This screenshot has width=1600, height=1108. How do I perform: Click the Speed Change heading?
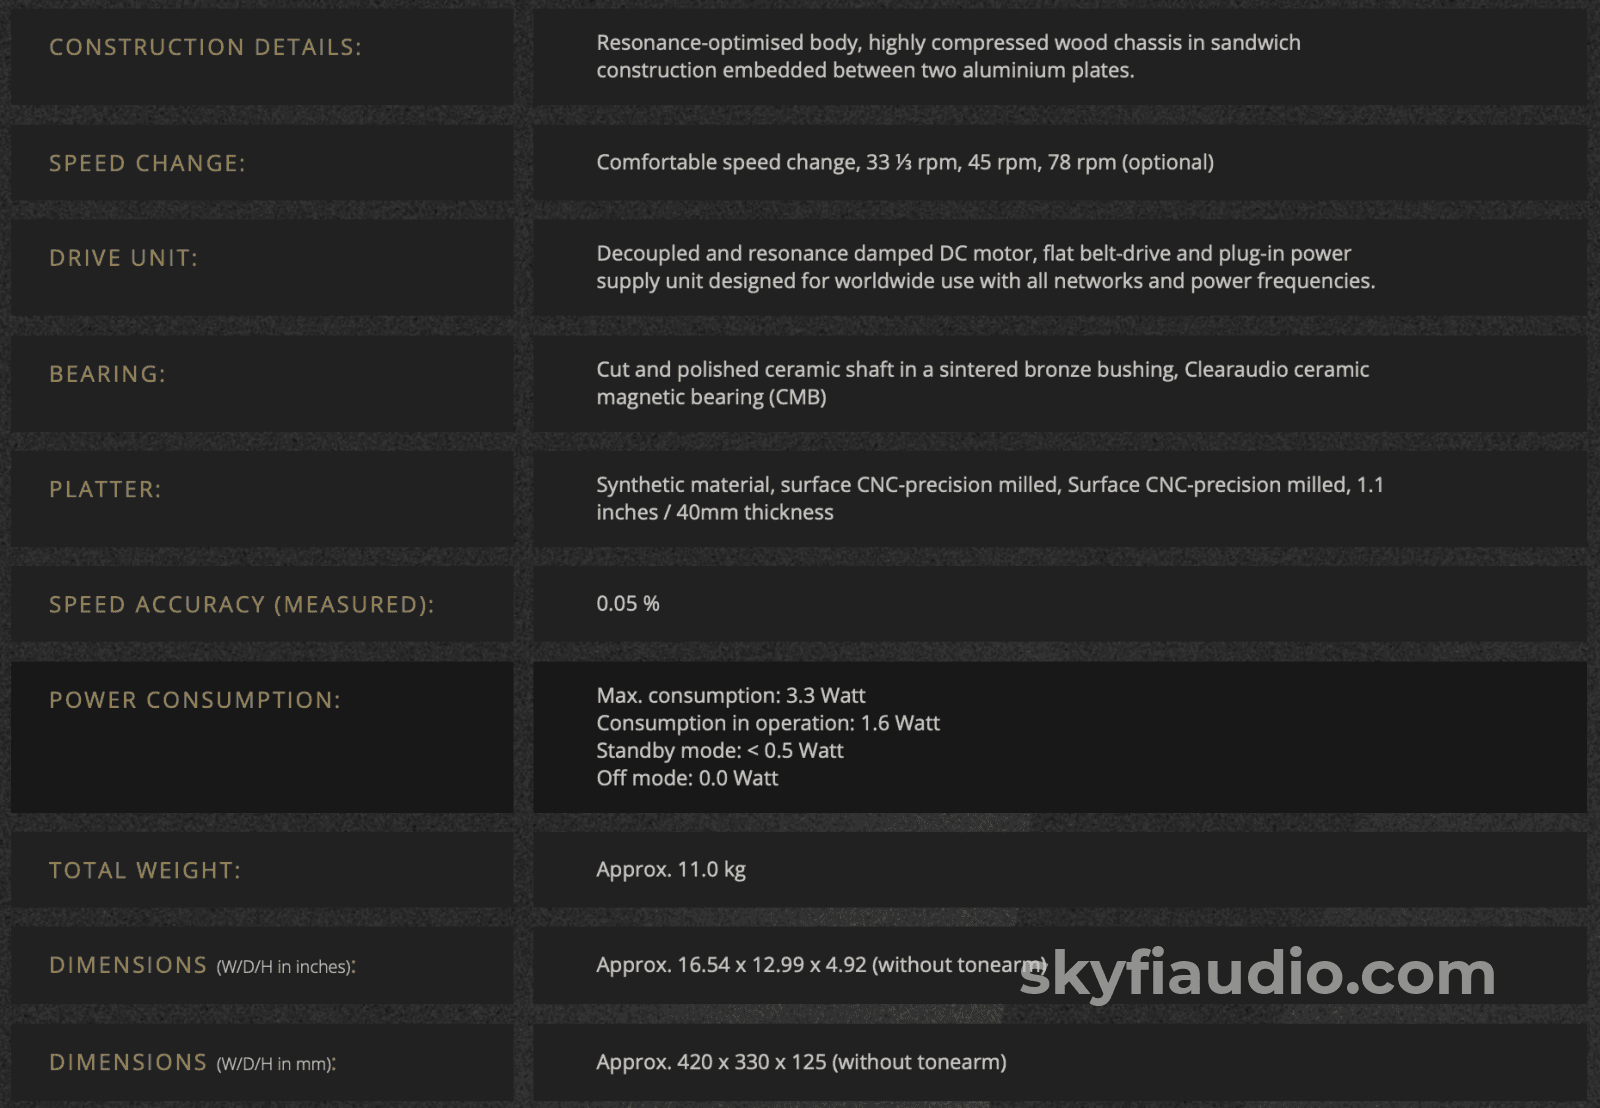[147, 163]
